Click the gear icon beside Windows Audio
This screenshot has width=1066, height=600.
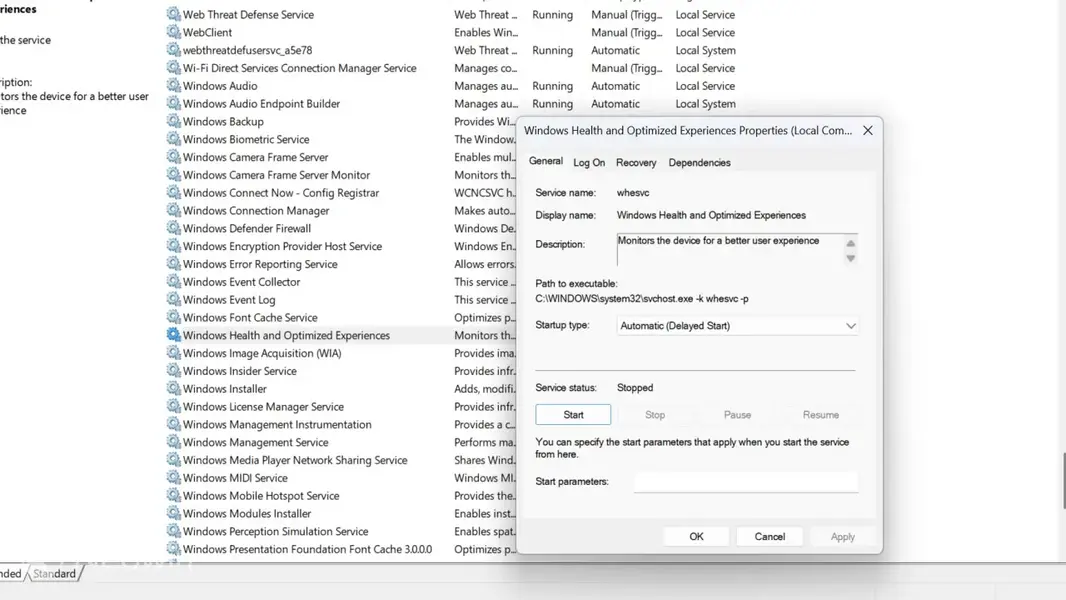point(173,86)
